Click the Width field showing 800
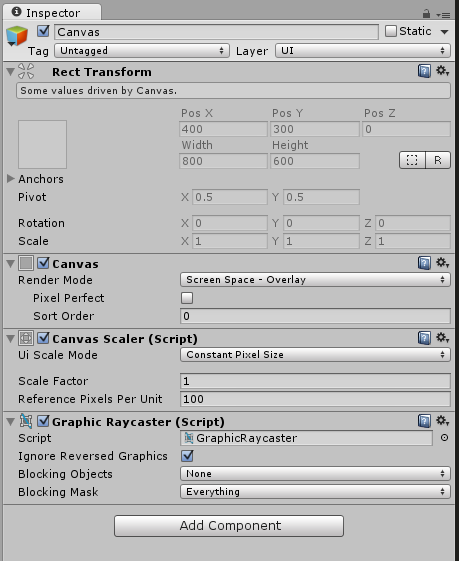Viewport: 459px width, 561px height. [223, 161]
